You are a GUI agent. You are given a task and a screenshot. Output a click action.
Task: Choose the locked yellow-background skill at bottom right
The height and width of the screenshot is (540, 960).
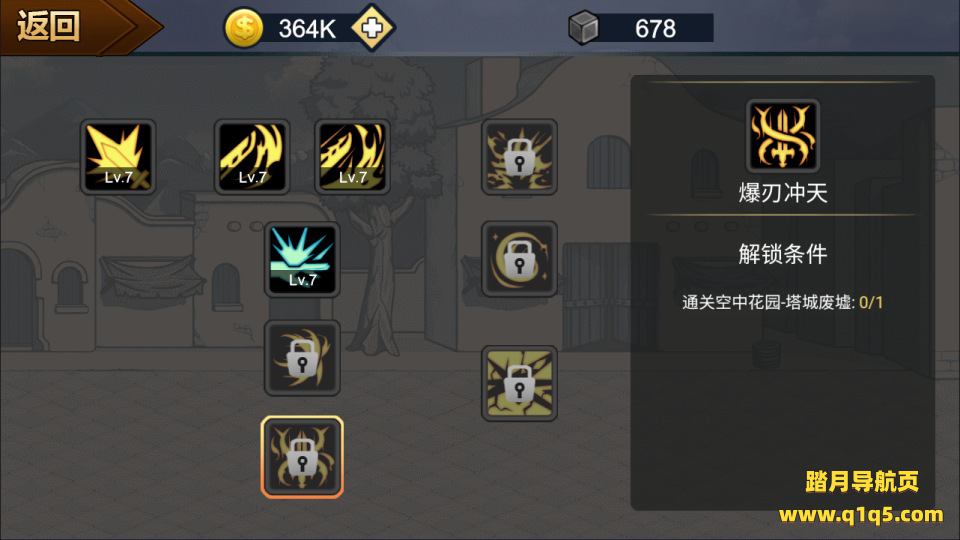point(519,383)
